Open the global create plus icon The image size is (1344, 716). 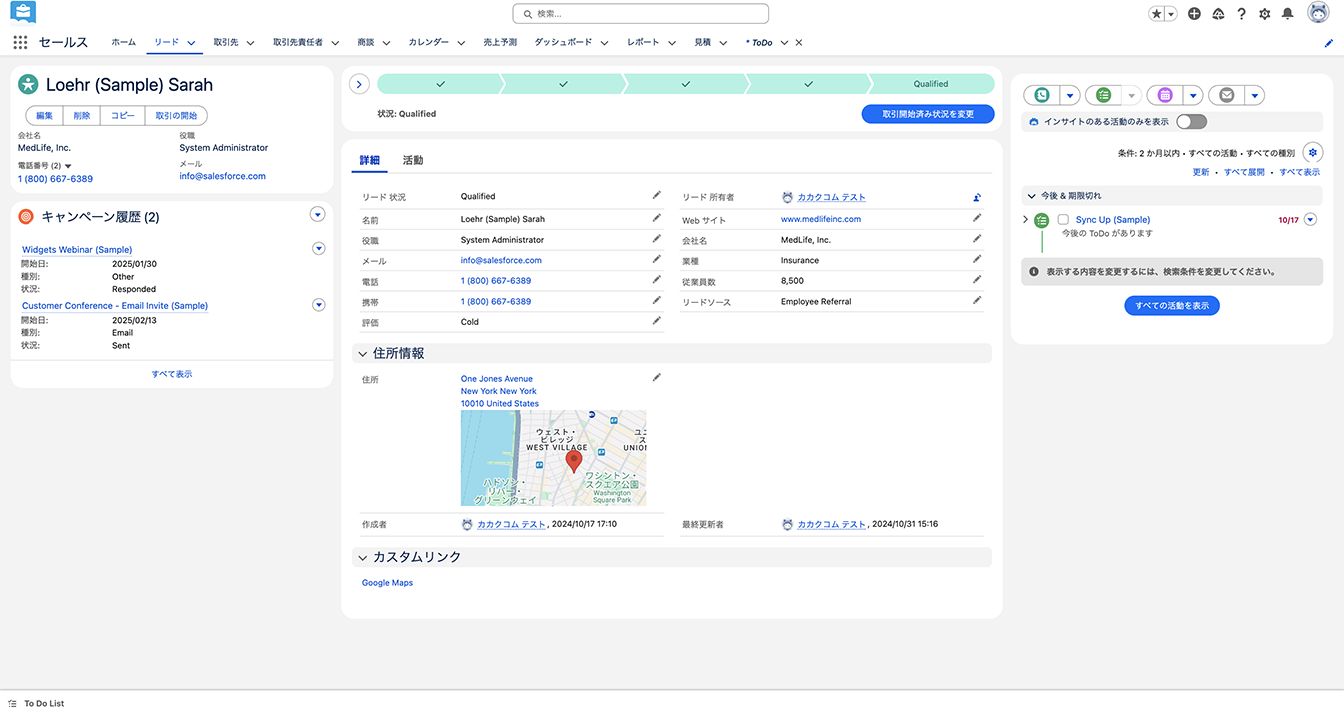pos(1194,14)
